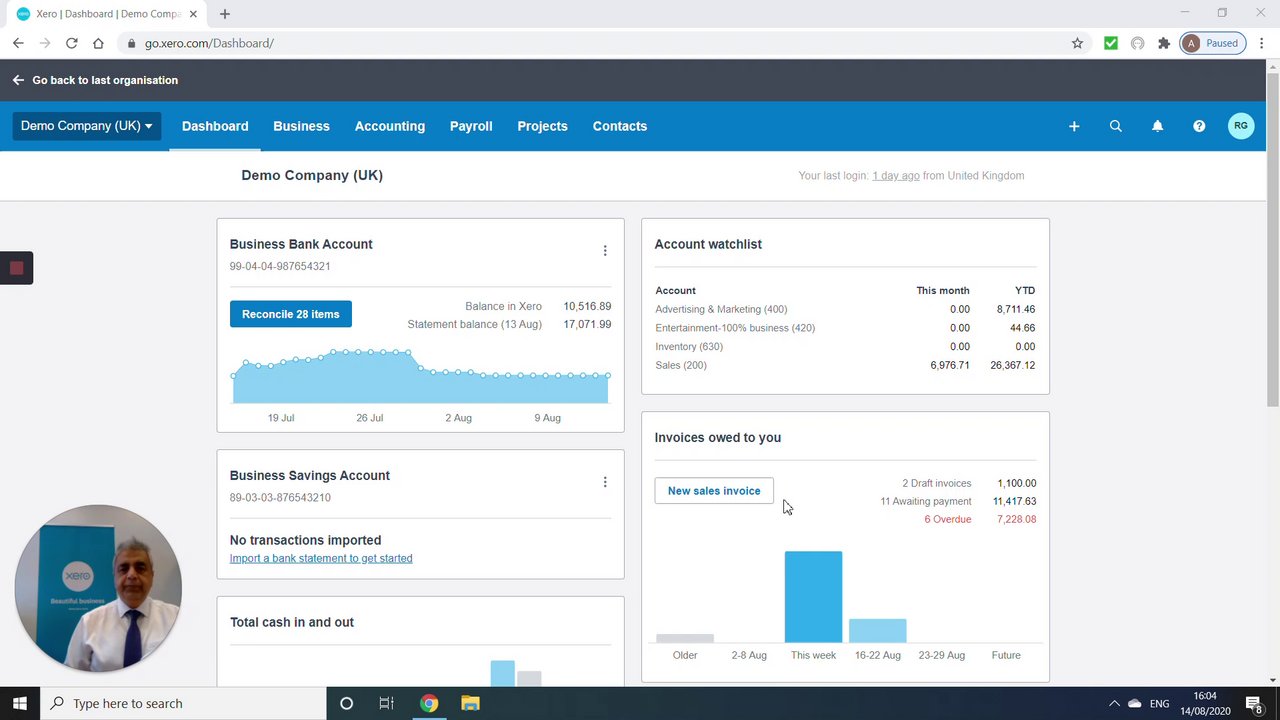Click the browser back arrow
The width and height of the screenshot is (1280, 720).
18,43
